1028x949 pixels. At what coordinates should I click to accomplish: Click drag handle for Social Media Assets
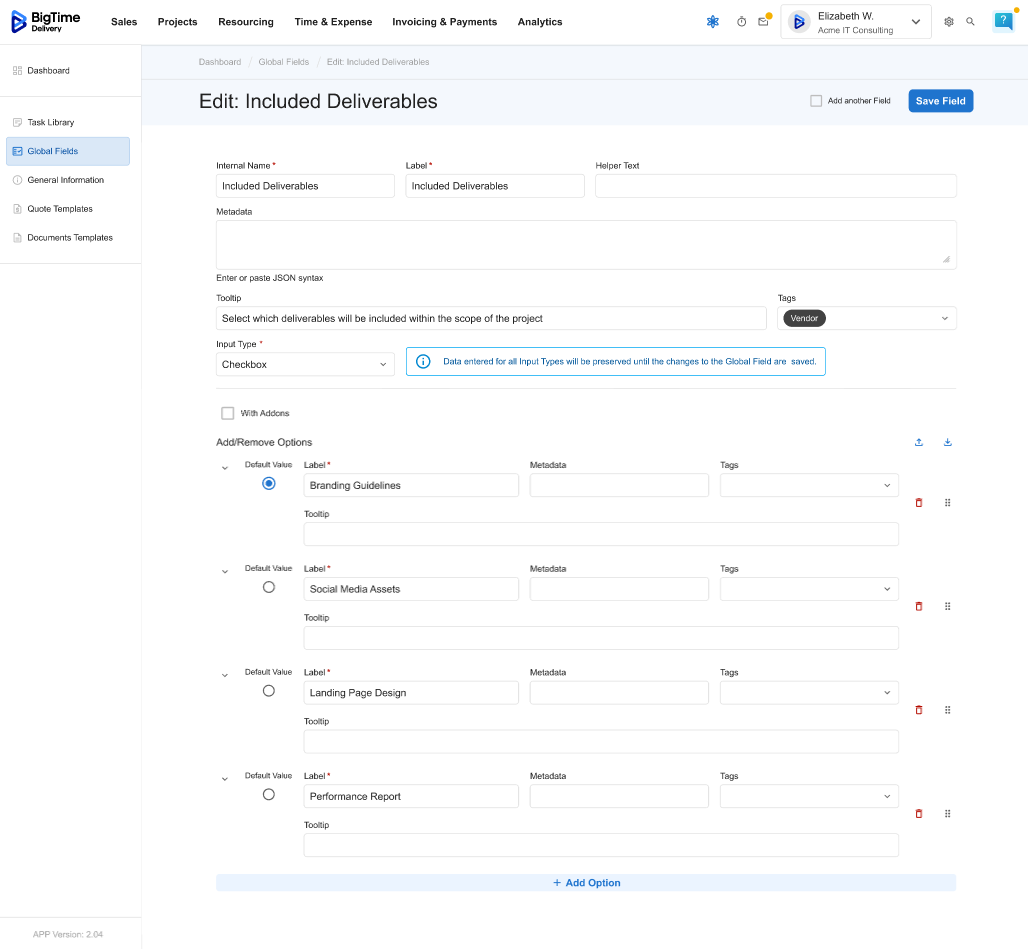pyautogui.click(x=947, y=607)
